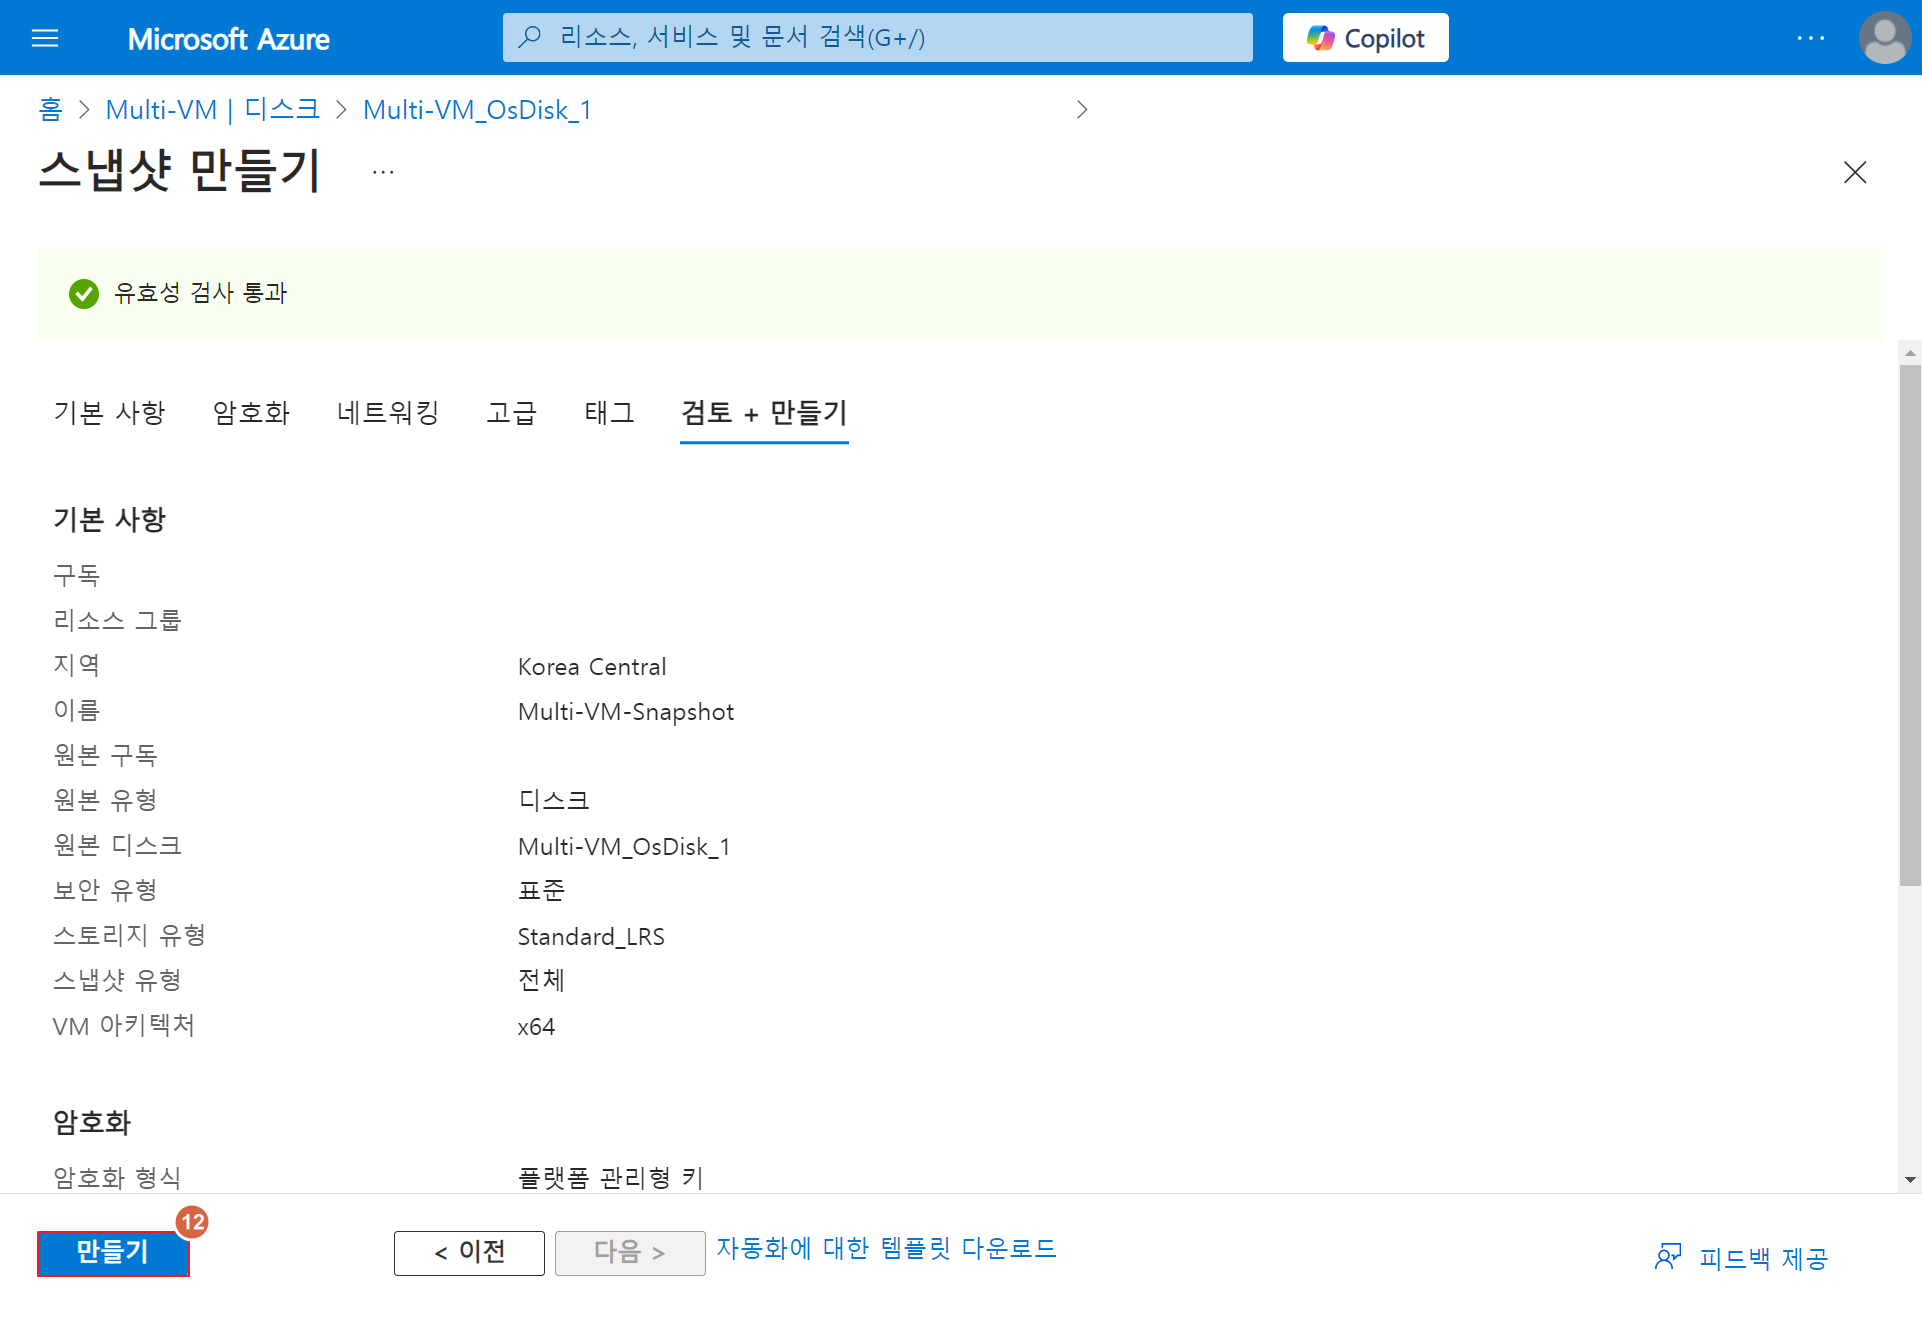This screenshot has width=1922, height=1322.
Task: Click the 피드백 제공 feedback icon
Action: click(1667, 1257)
